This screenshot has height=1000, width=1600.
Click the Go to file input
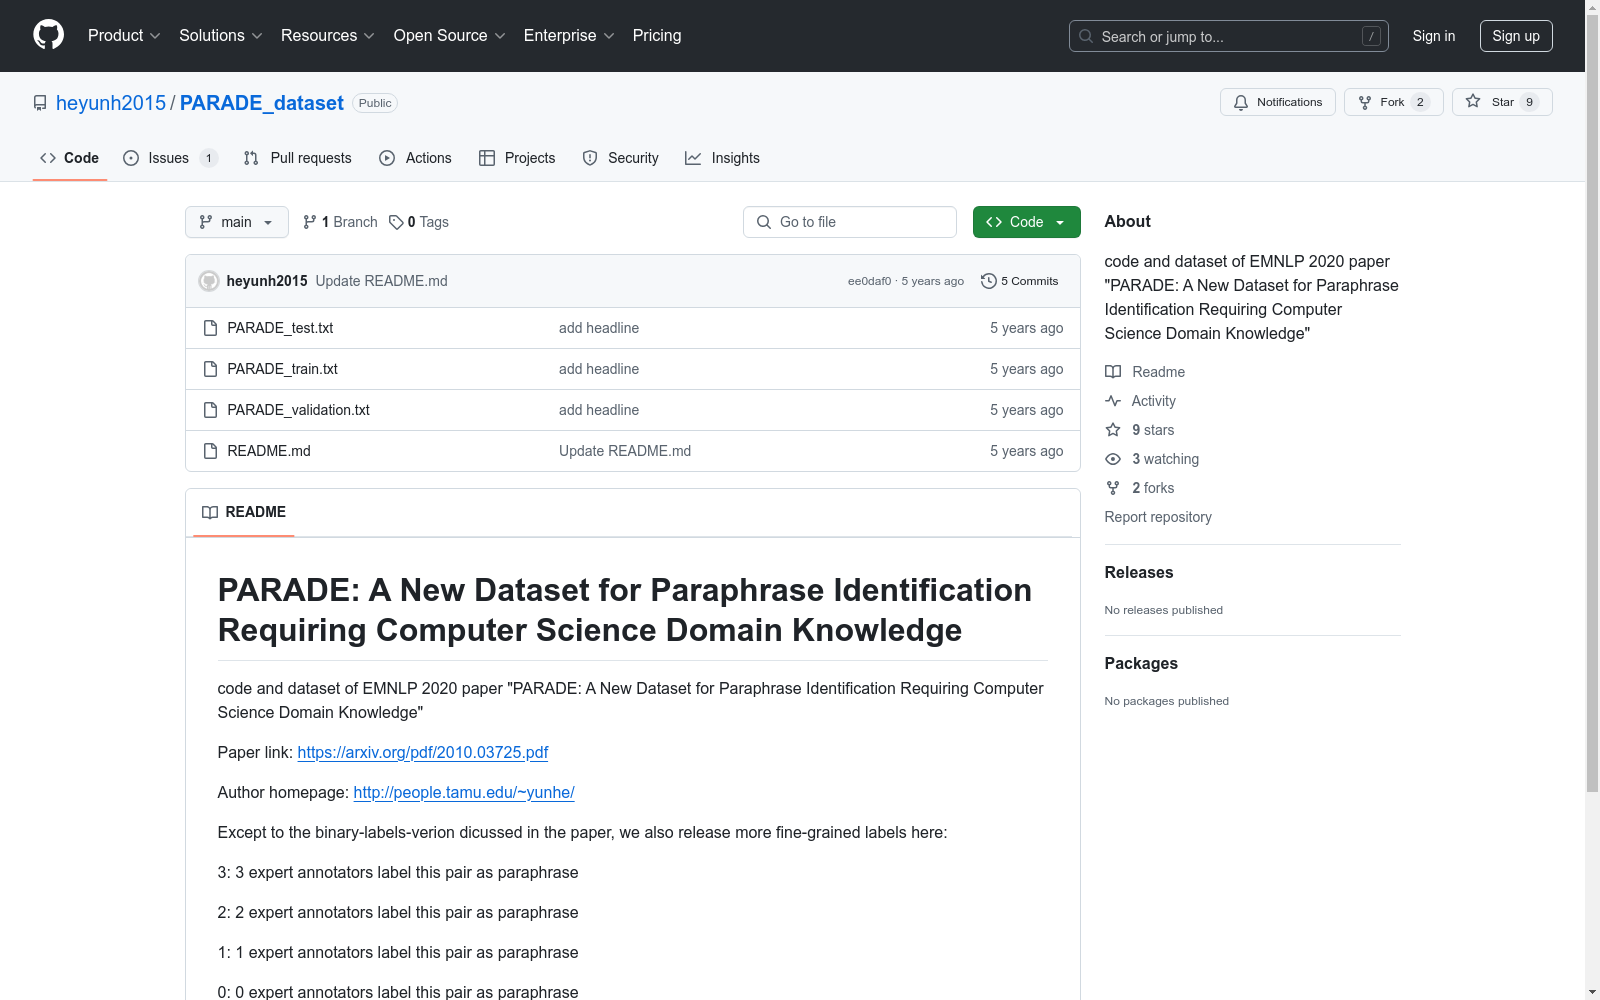[850, 222]
